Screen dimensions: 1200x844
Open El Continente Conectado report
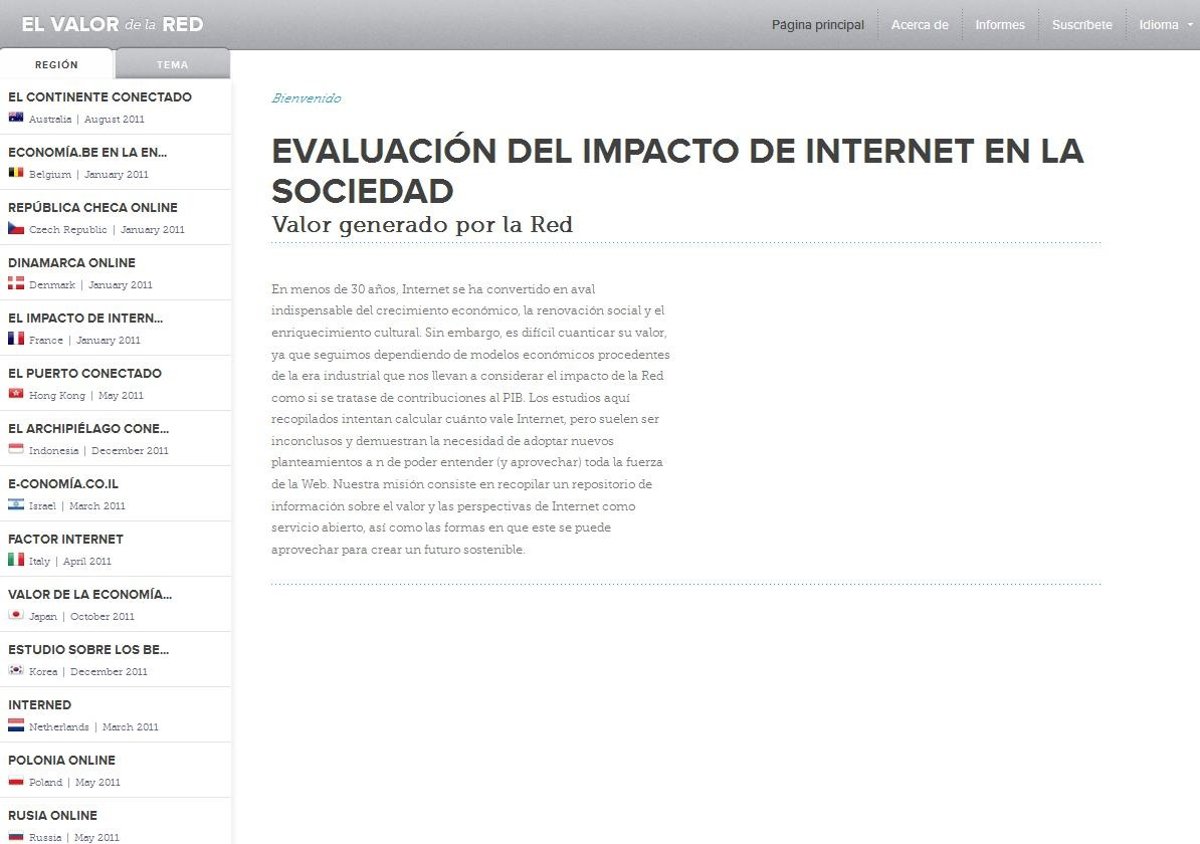coord(100,97)
